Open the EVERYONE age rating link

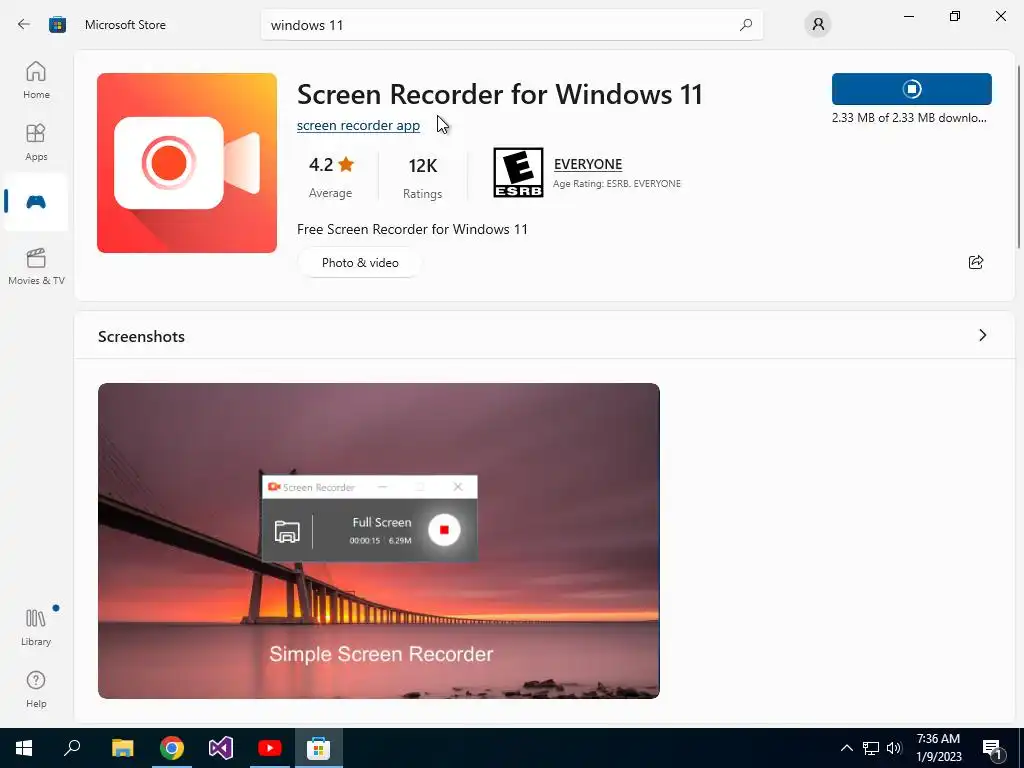pyautogui.click(x=588, y=164)
